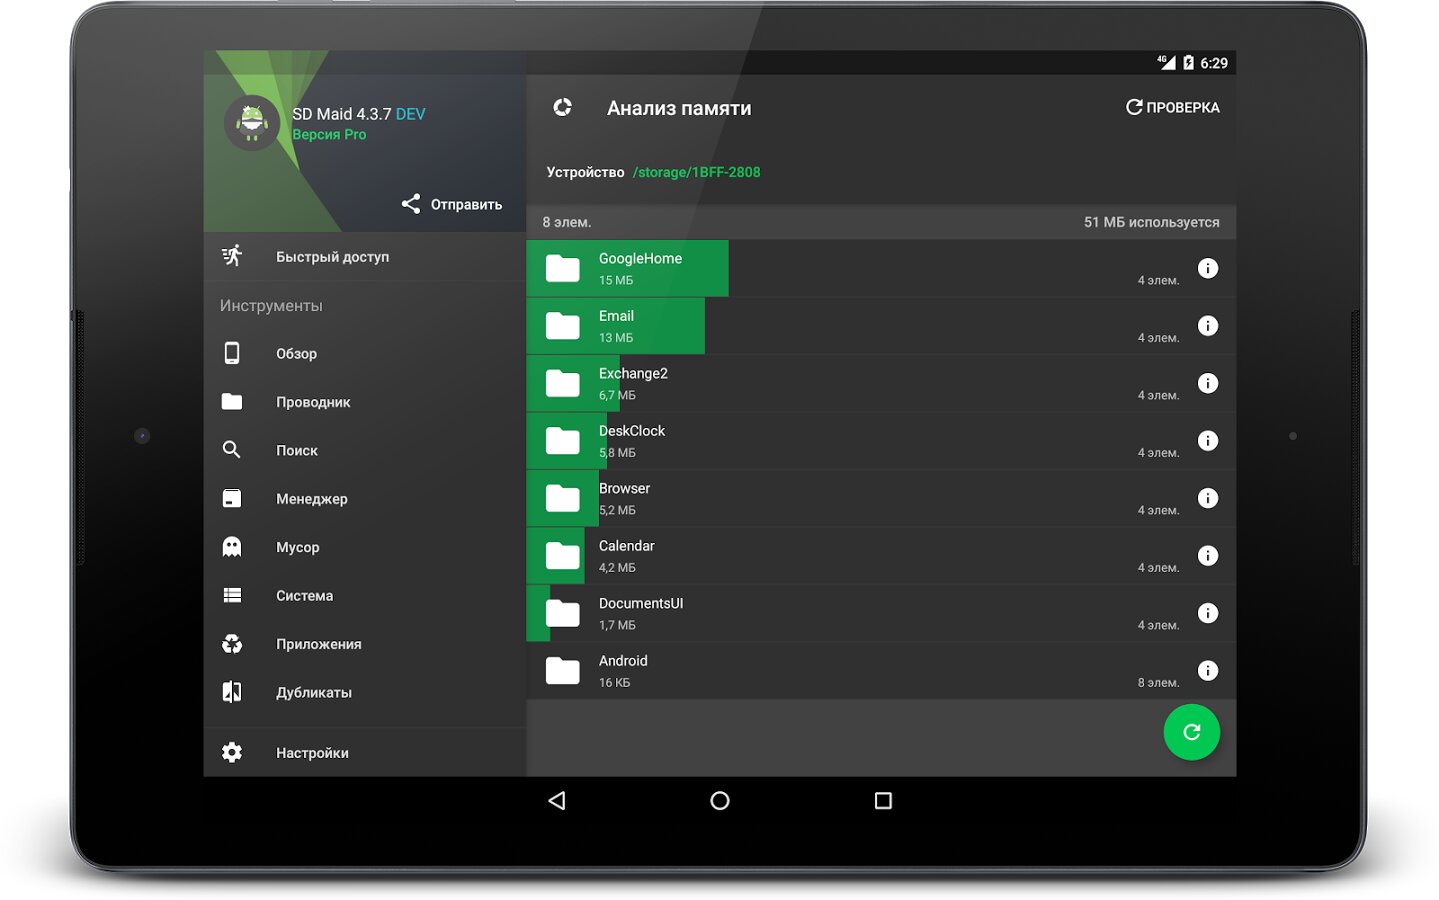The width and height of the screenshot is (1439, 900).
Task: Click the Отправить share button
Action: click(452, 204)
